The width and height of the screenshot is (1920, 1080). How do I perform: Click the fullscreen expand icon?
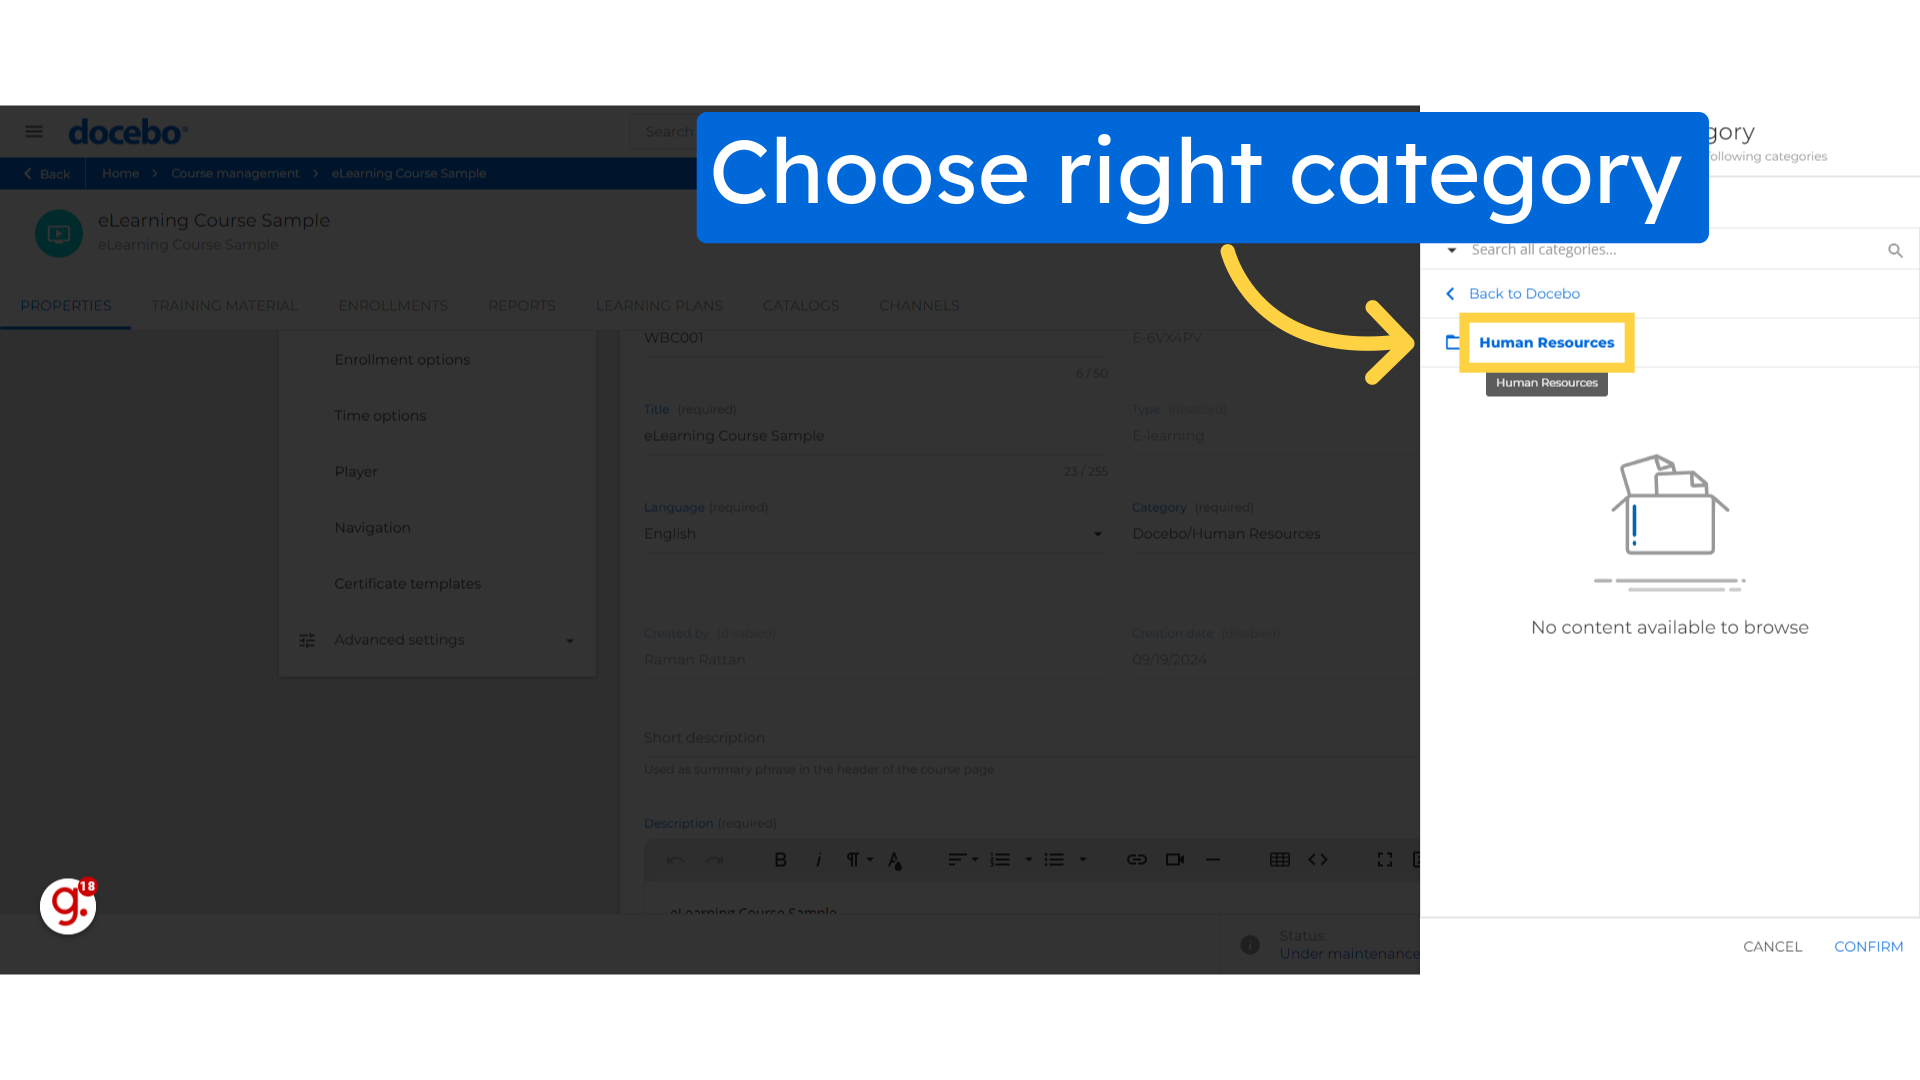[x=1385, y=858]
